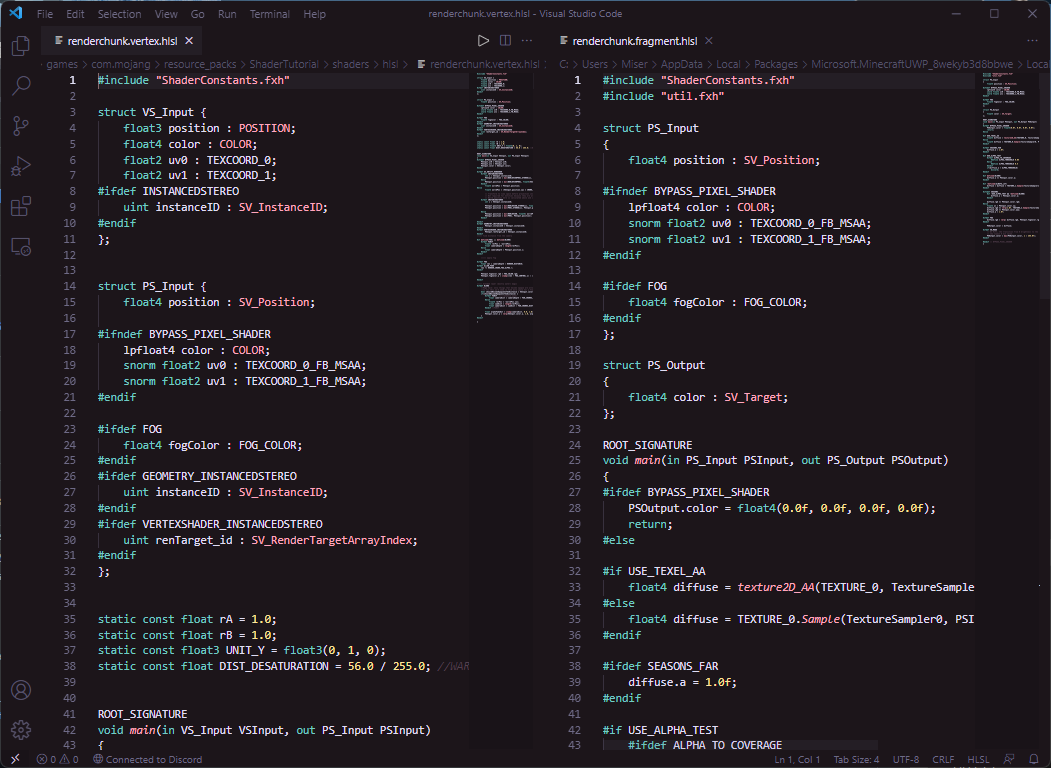Open the Go menu

pyautogui.click(x=198, y=14)
